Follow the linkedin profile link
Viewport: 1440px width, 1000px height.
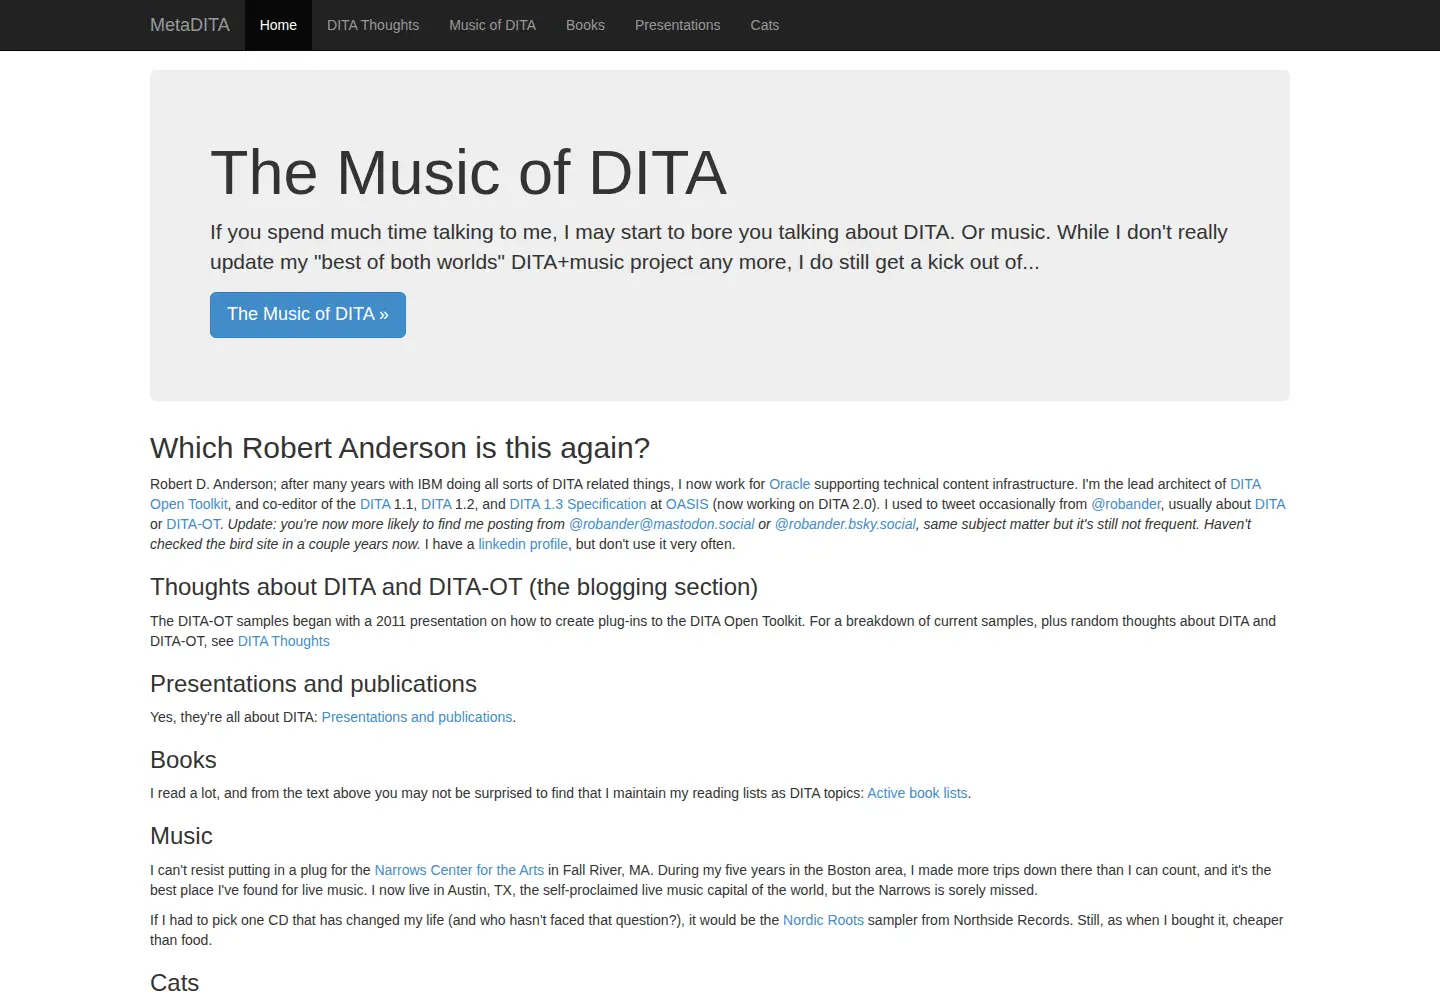pos(523,544)
